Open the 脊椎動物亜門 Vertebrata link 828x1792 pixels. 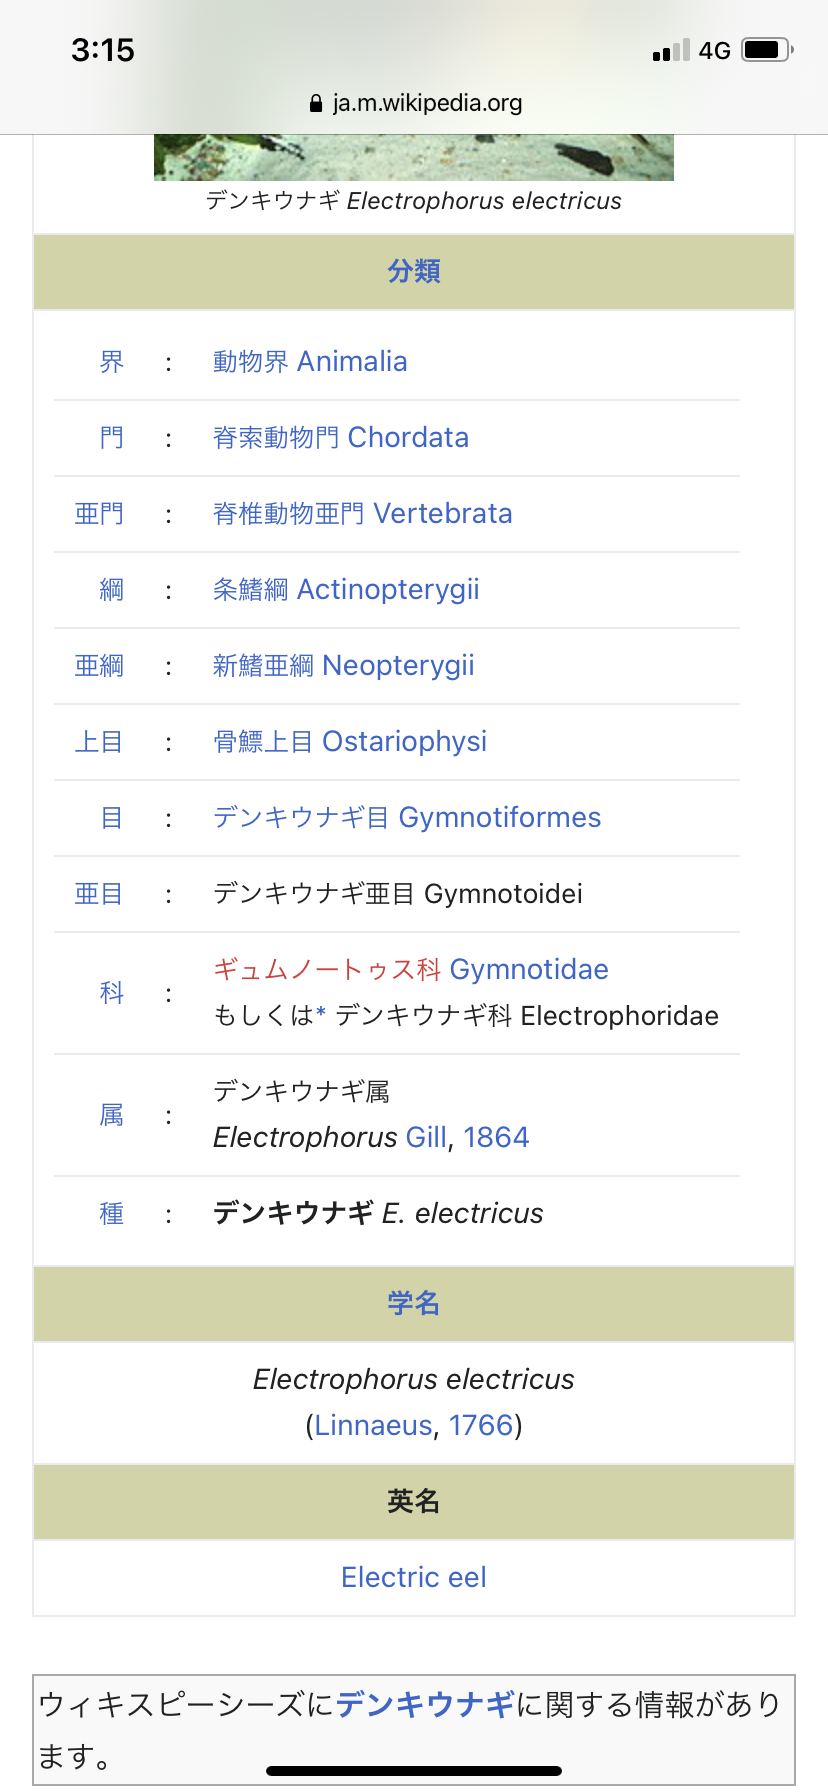[x=362, y=514]
